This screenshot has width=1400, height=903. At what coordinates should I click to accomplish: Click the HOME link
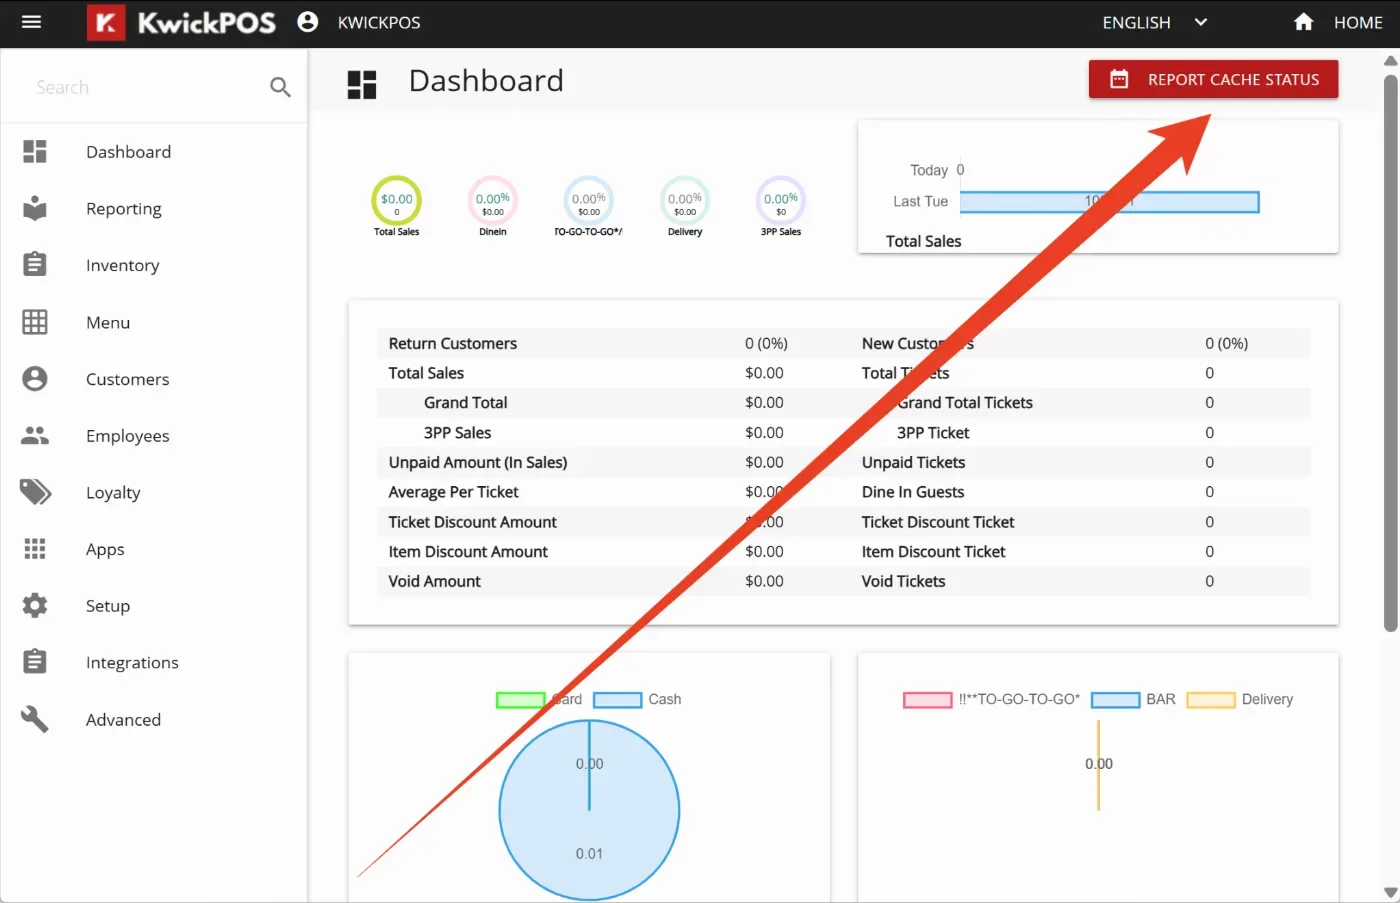tap(1358, 22)
